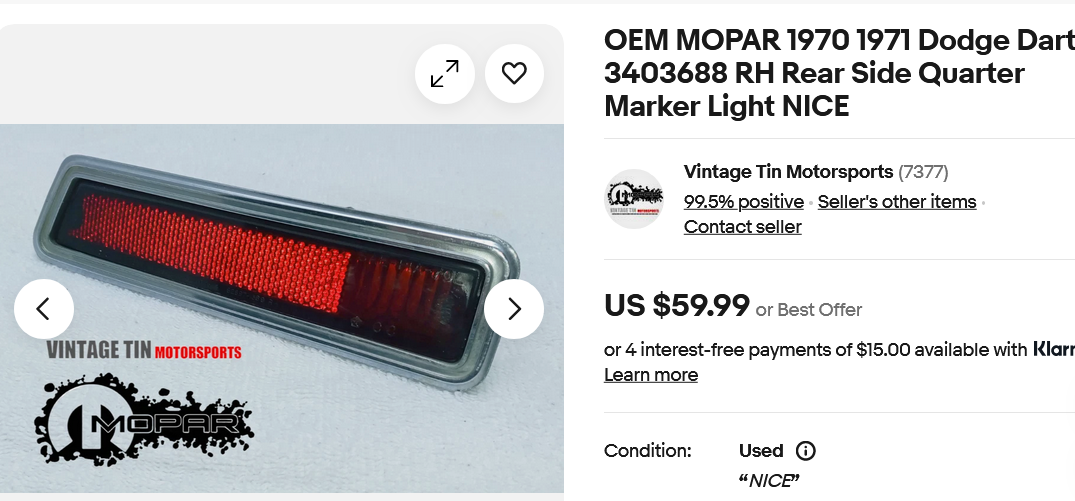The width and height of the screenshot is (1075, 501).
Task: Click the "or Best Offer" text
Action: point(809,310)
